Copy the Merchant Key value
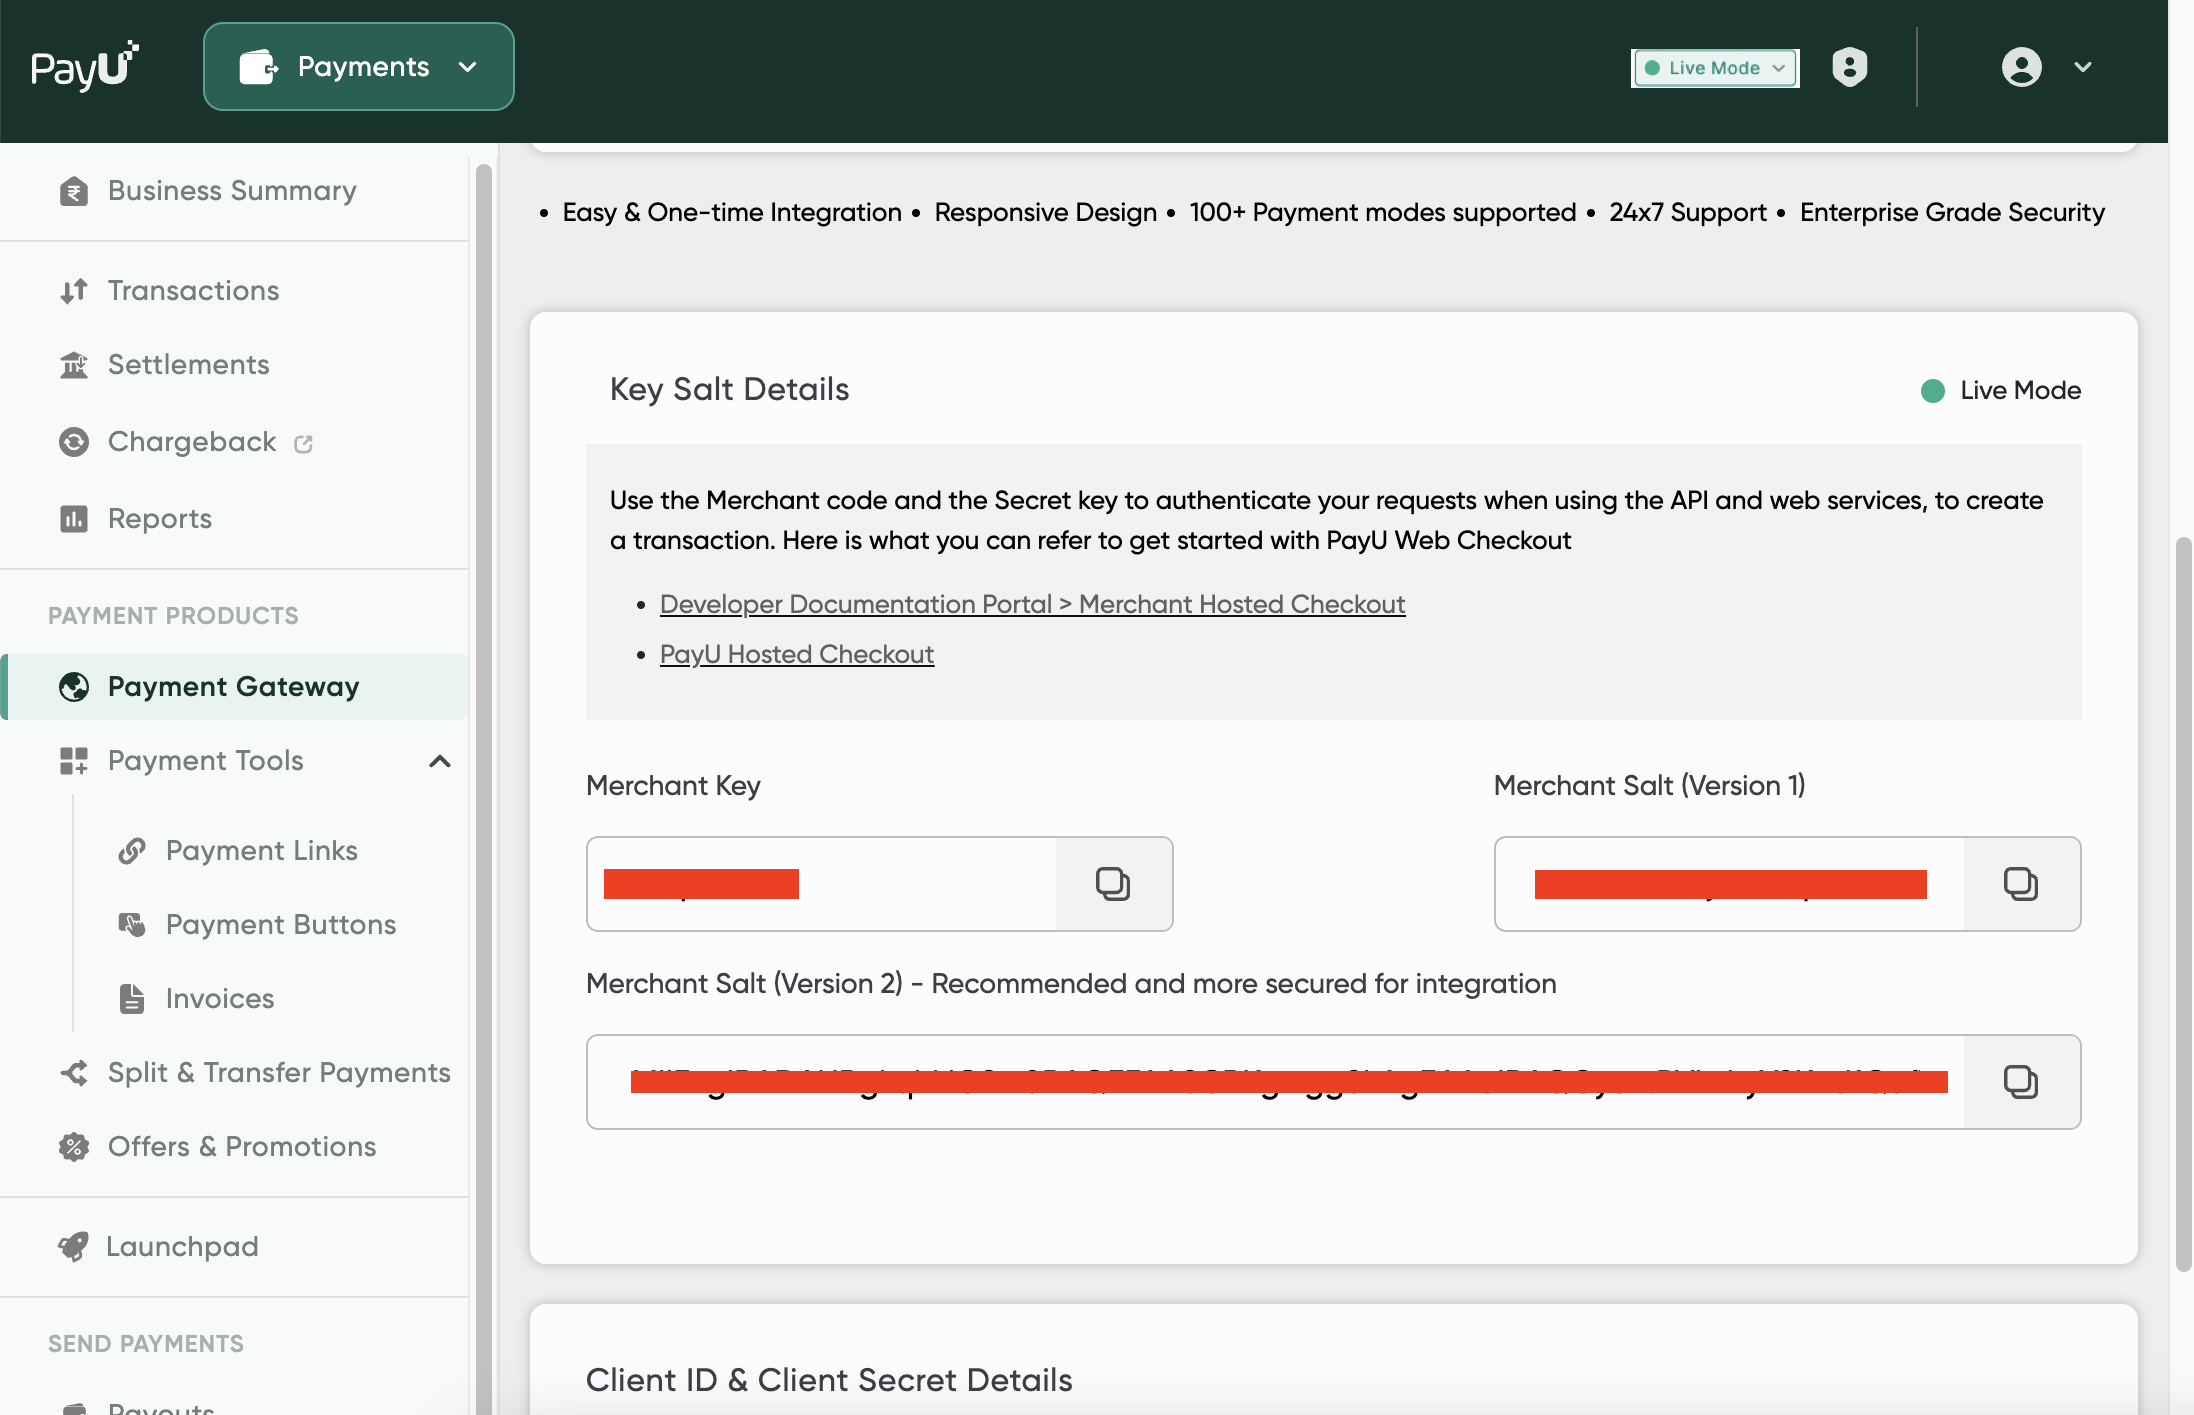 pyautogui.click(x=1112, y=884)
